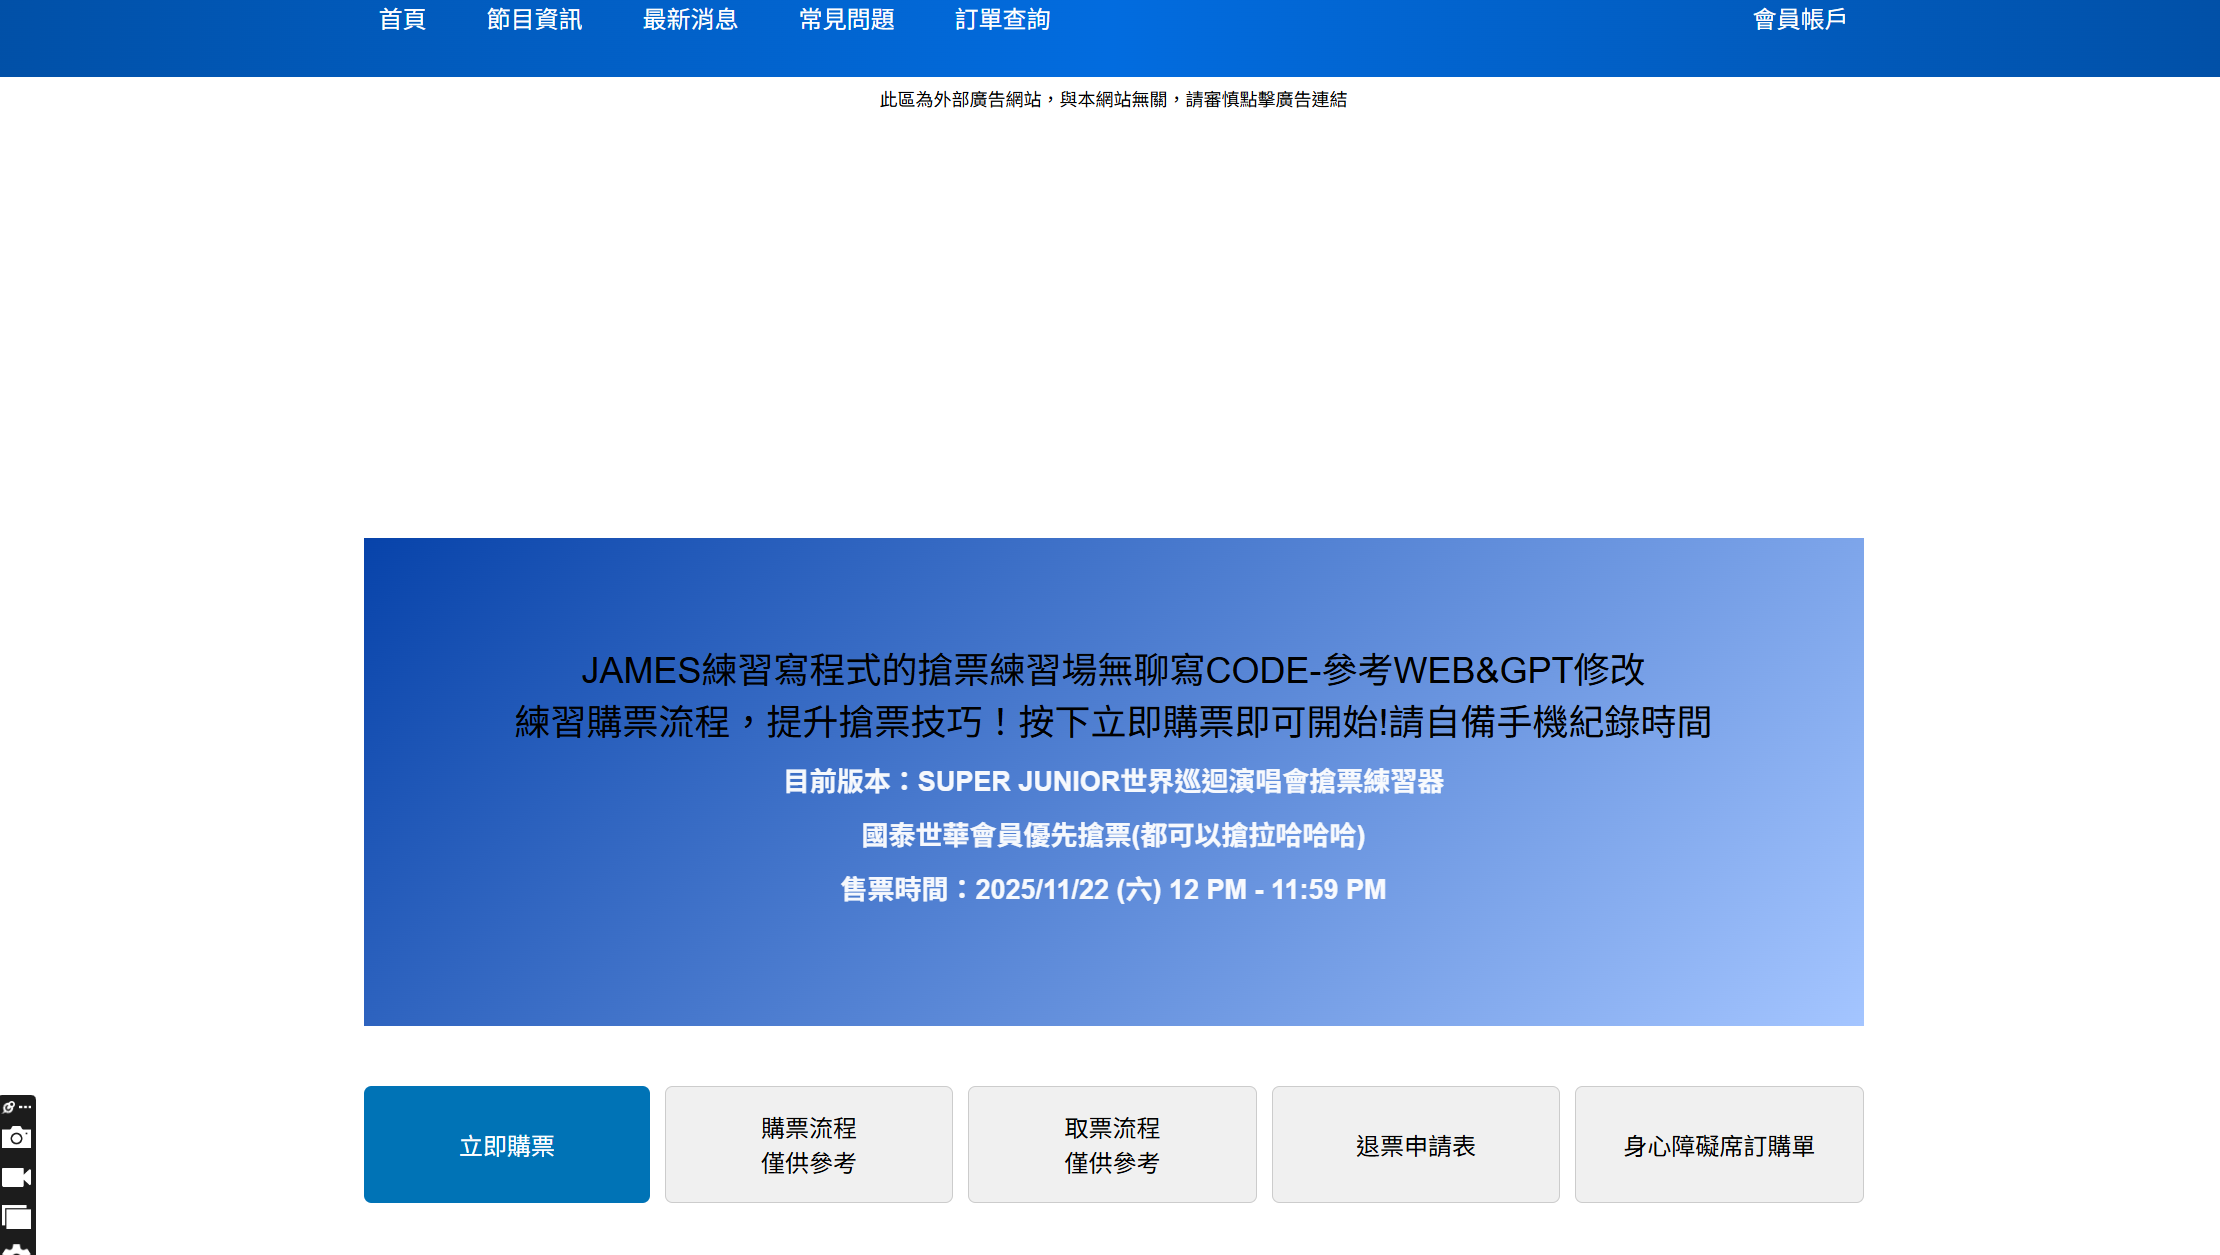This screenshot has height=1255, width=2220.
Task: Click the JAMES練習寫程式 banner heading
Action: (x=1112, y=670)
